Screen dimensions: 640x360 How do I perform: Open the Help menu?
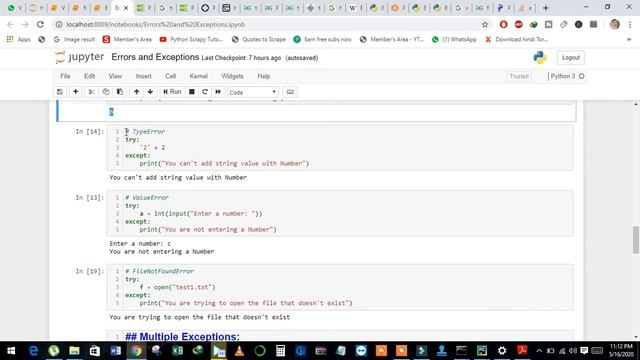tap(264, 76)
